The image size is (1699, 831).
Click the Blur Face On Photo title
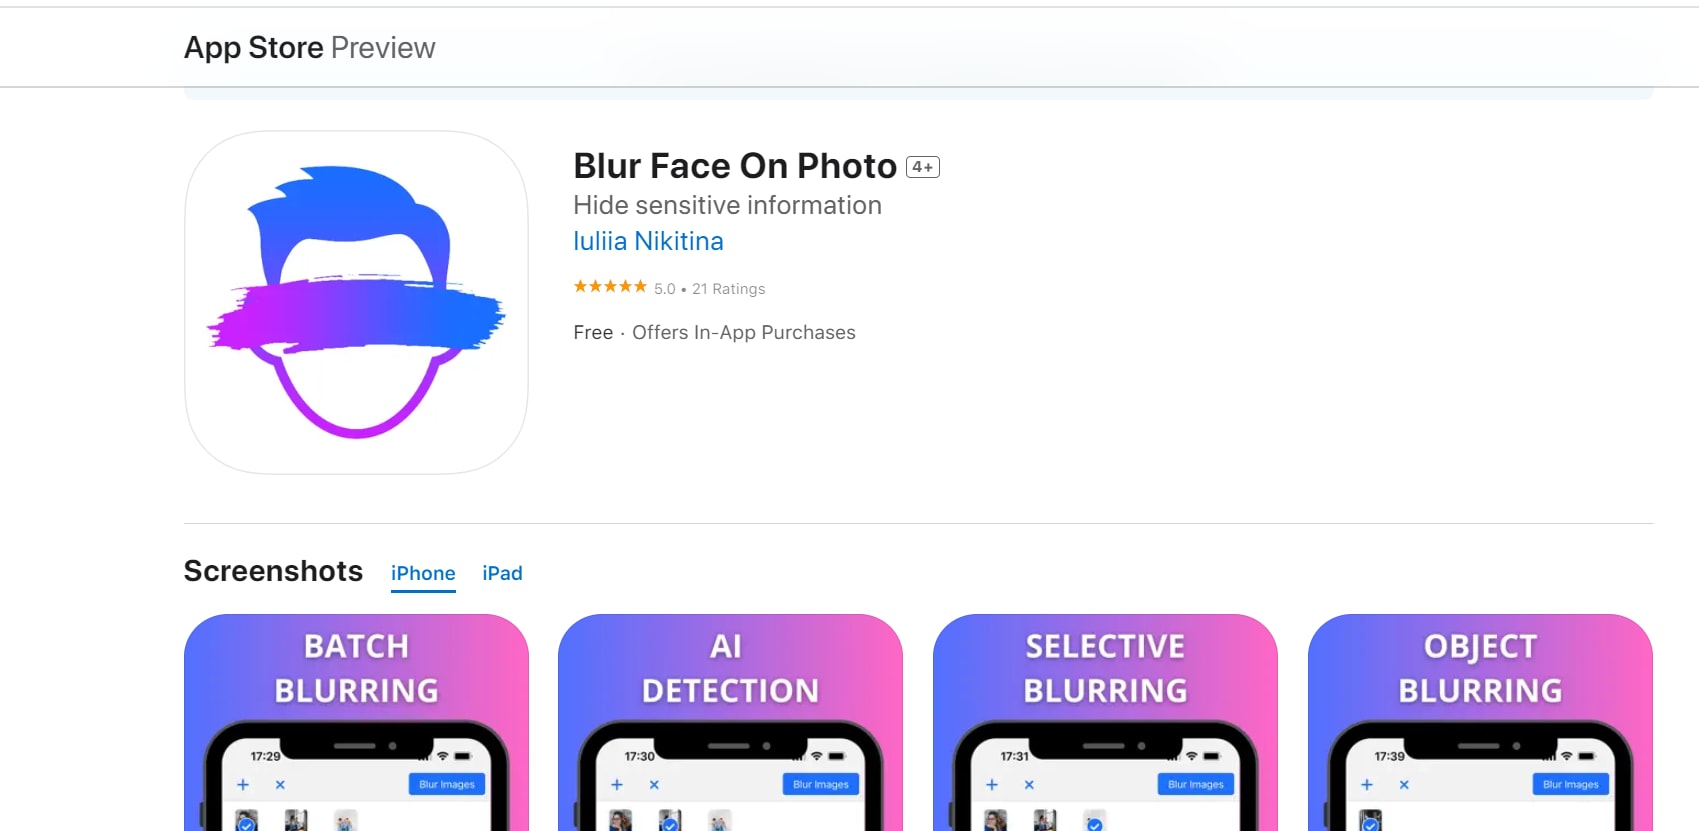735,166
